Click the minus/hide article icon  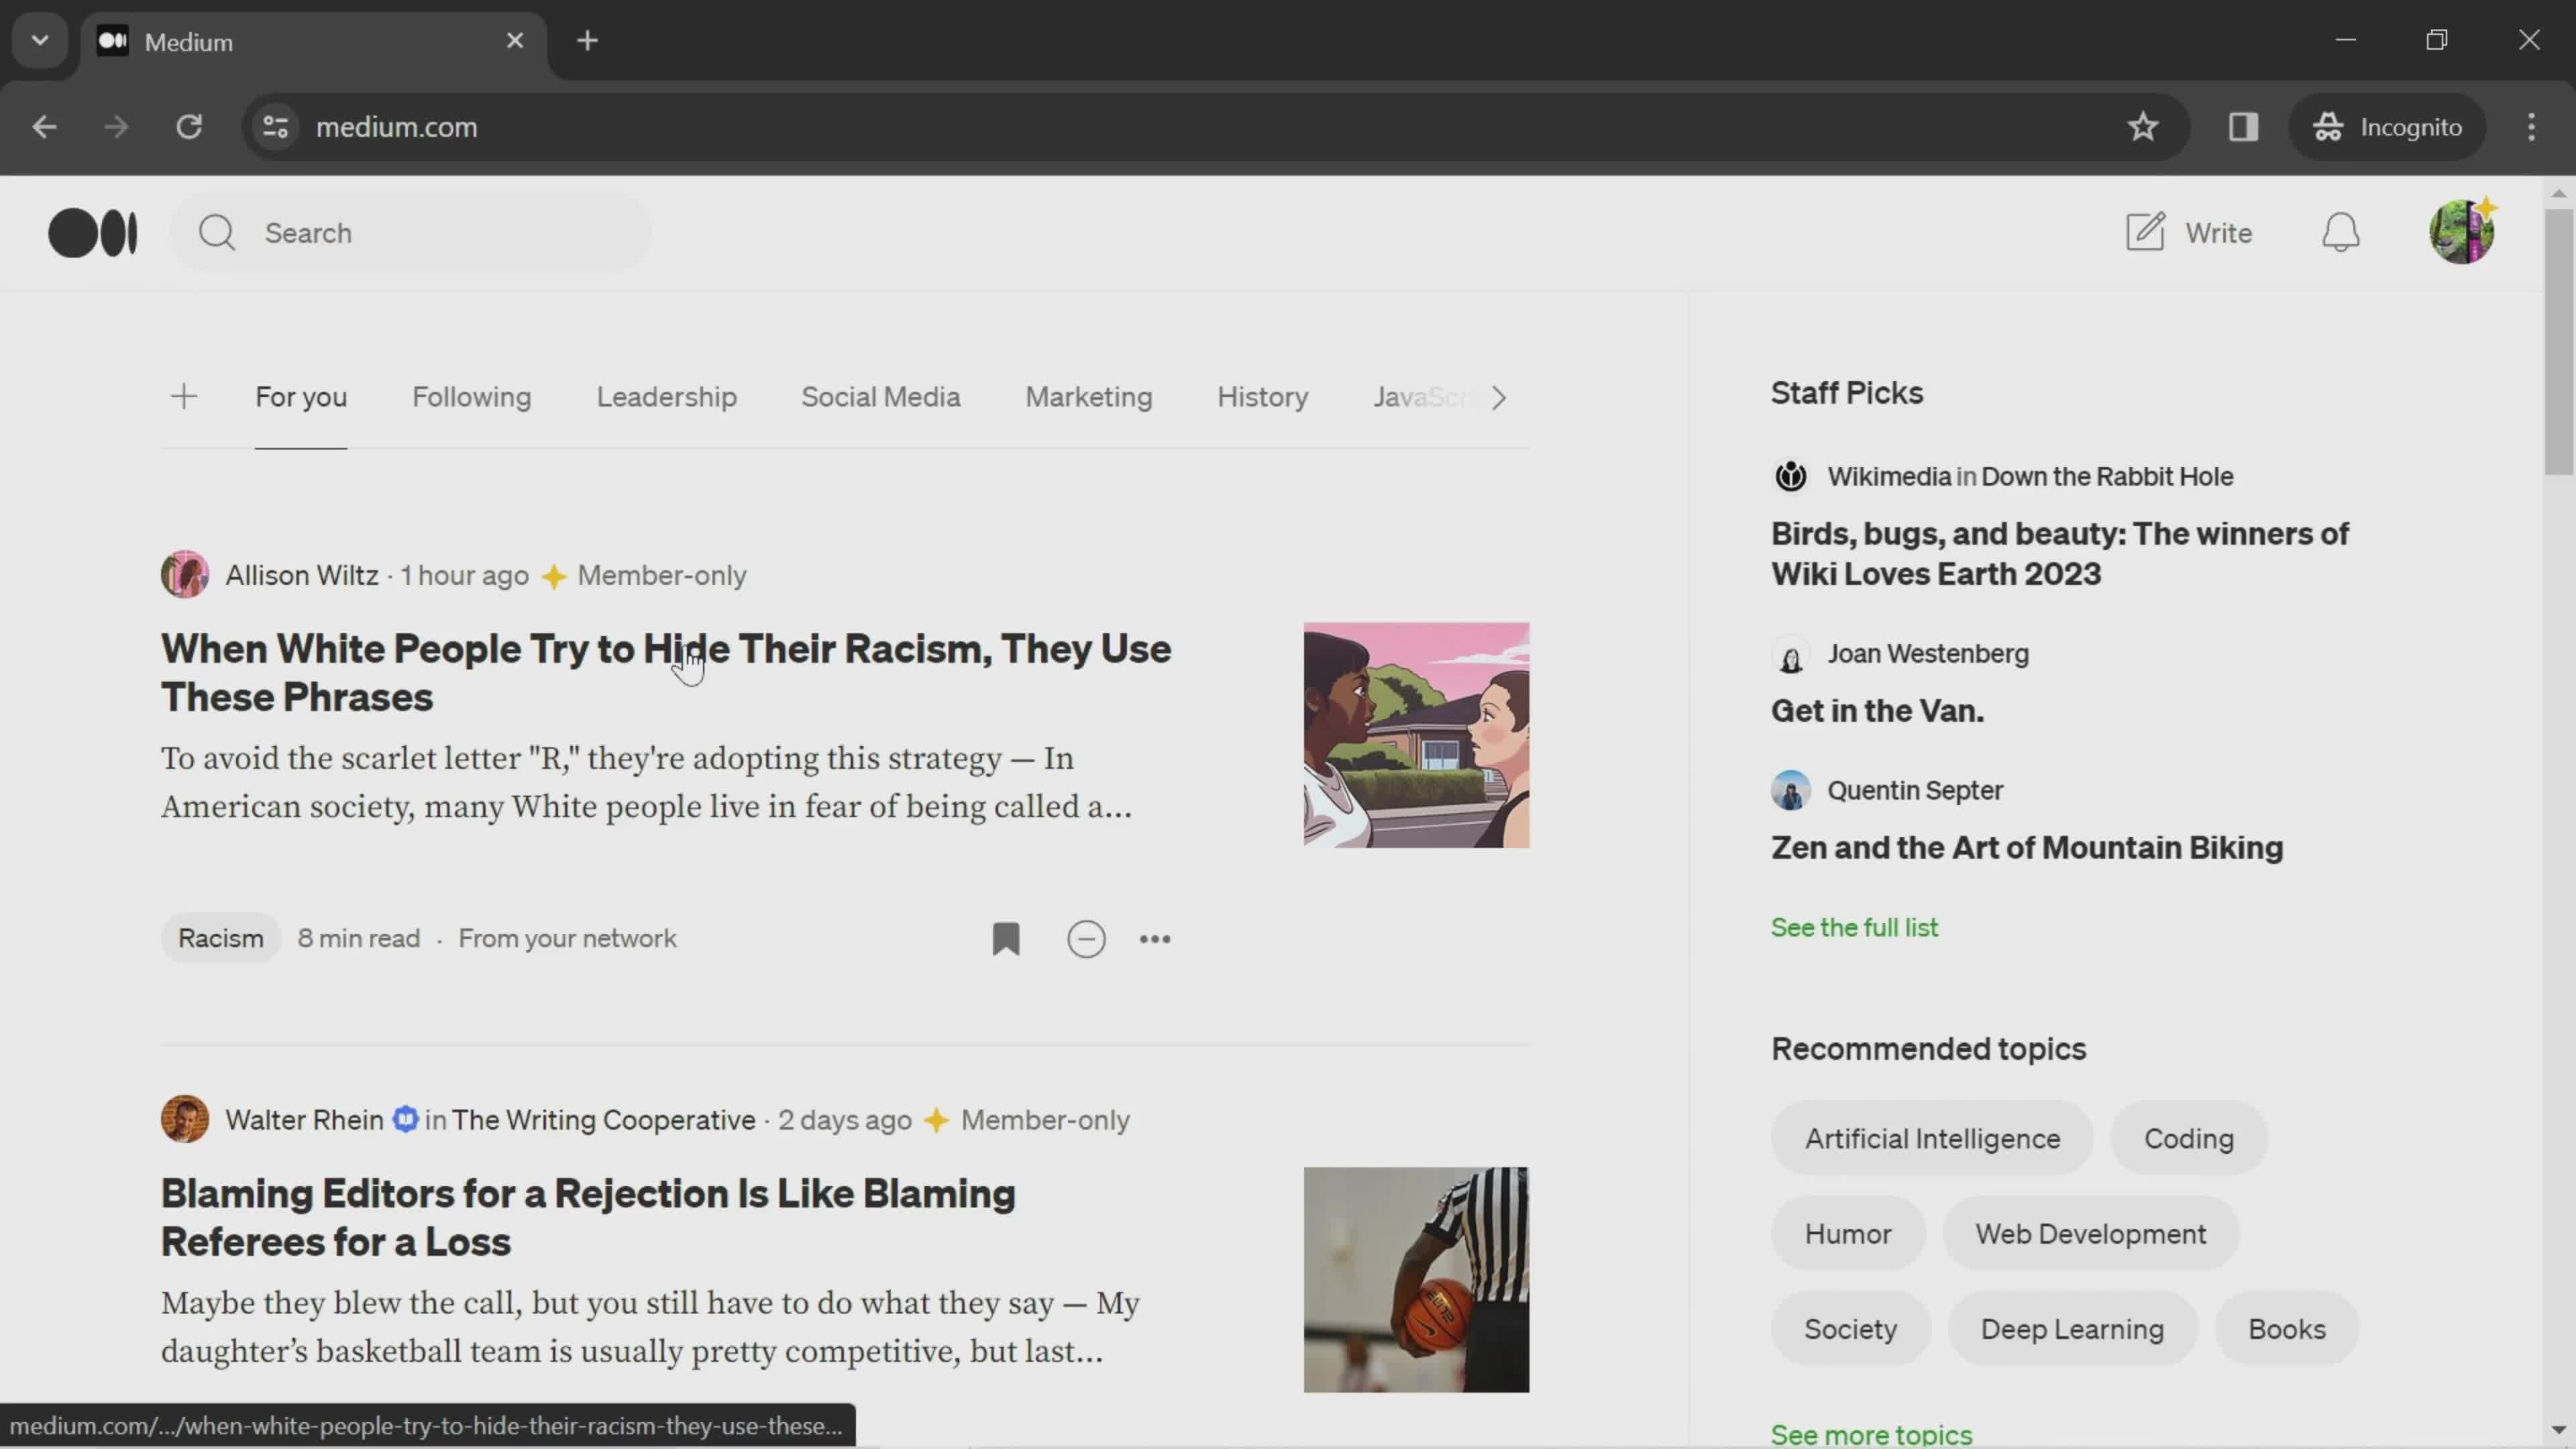1086,938
